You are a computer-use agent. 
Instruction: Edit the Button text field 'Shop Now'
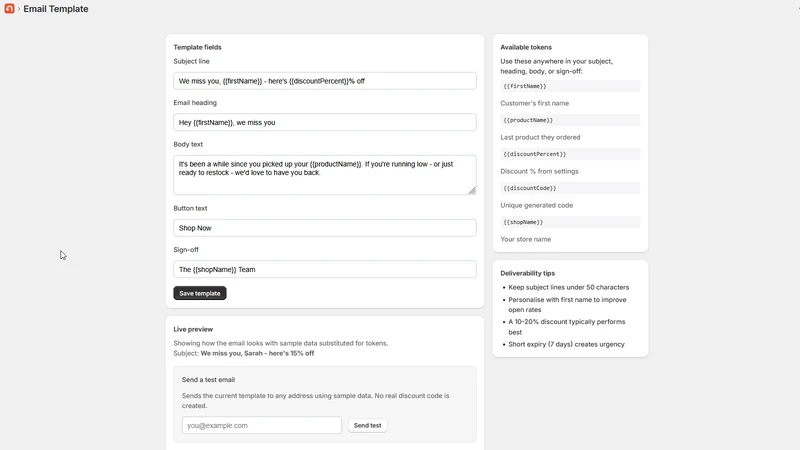324,228
